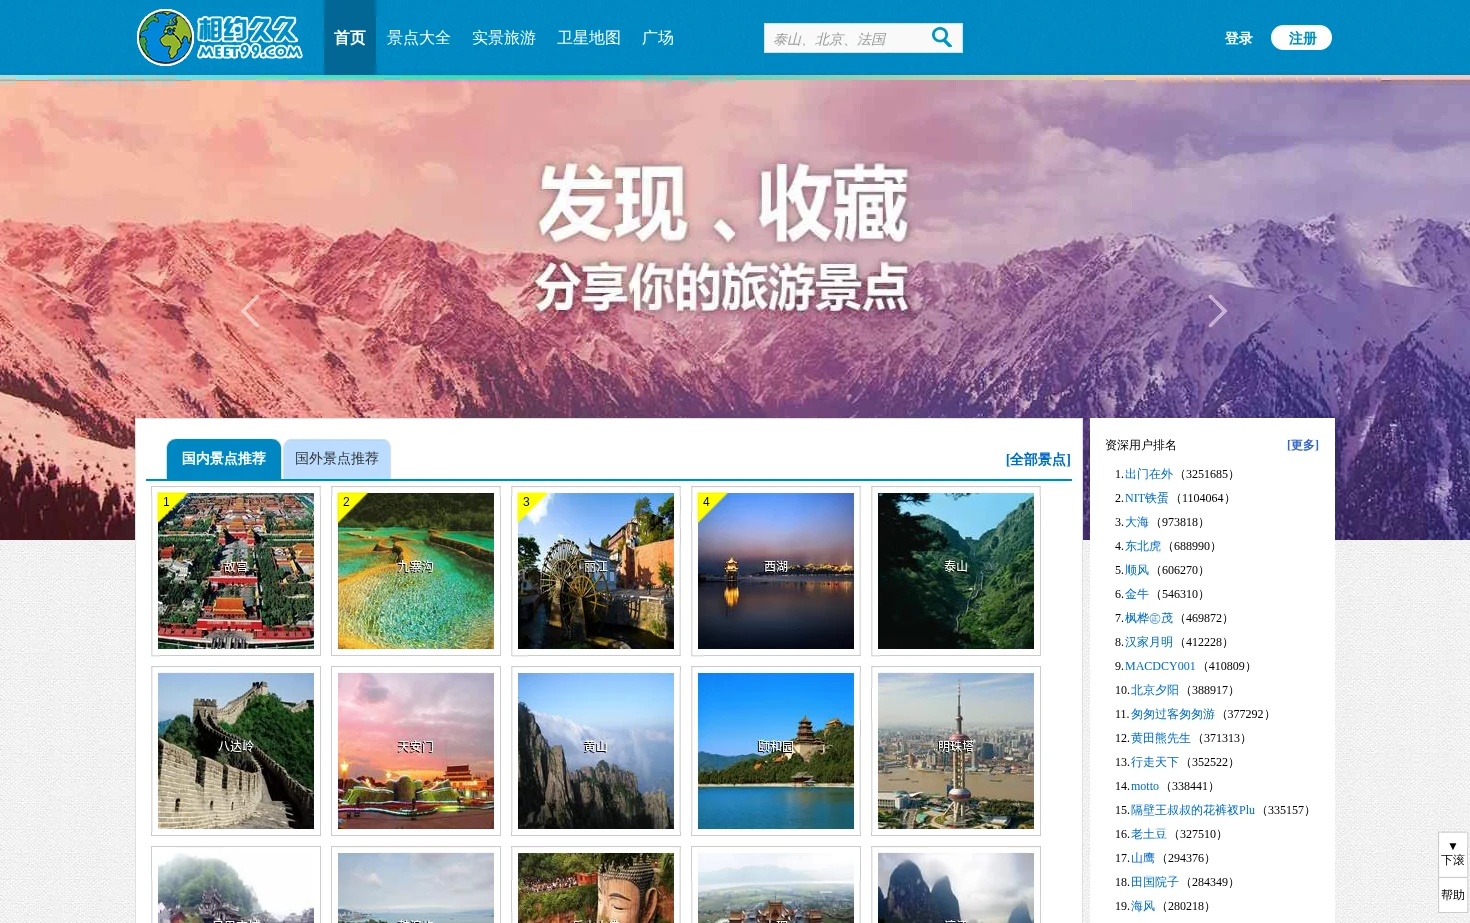
Task: Open 天安门 attraction thumbnail
Action: coord(416,751)
